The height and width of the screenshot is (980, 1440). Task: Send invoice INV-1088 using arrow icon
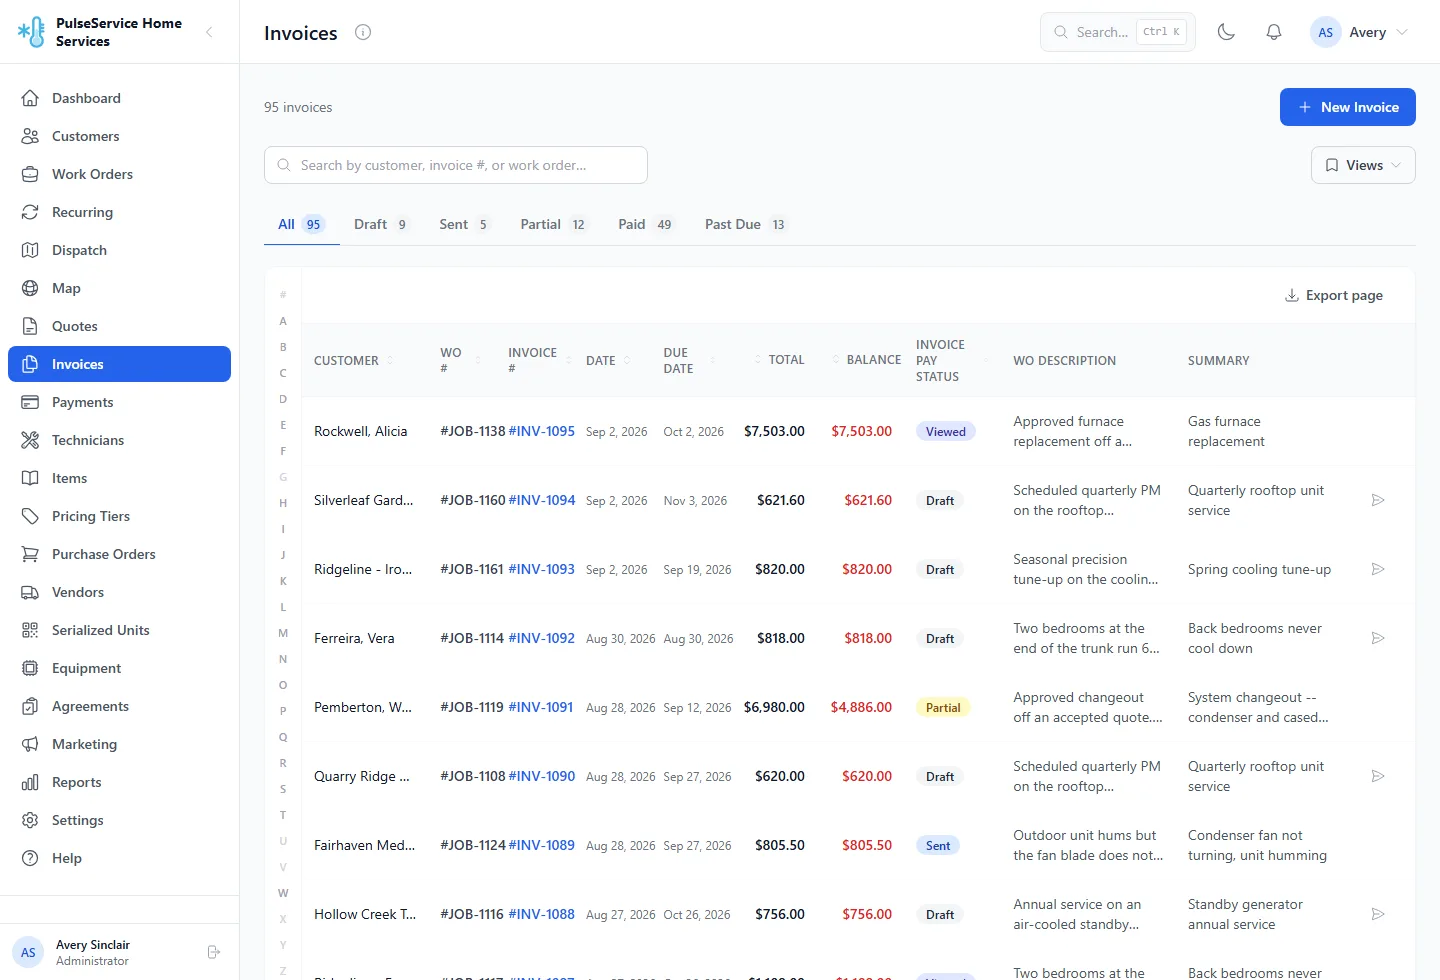click(x=1378, y=914)
